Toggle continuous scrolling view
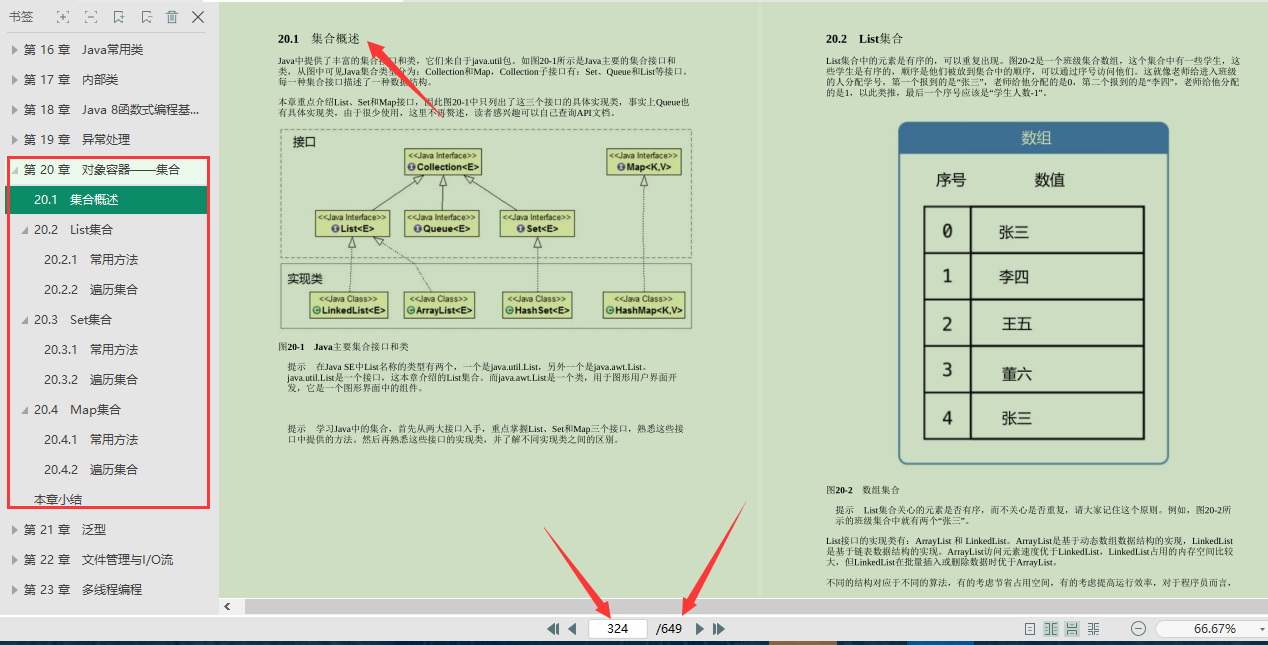 [1072, 629]
